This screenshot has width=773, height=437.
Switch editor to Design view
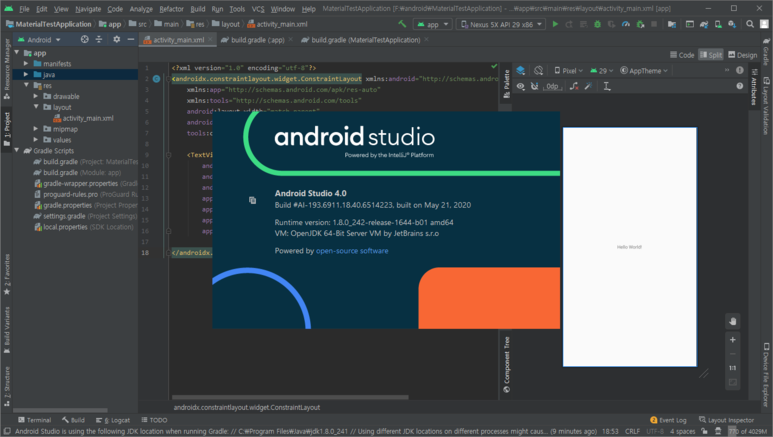point(742,55)
